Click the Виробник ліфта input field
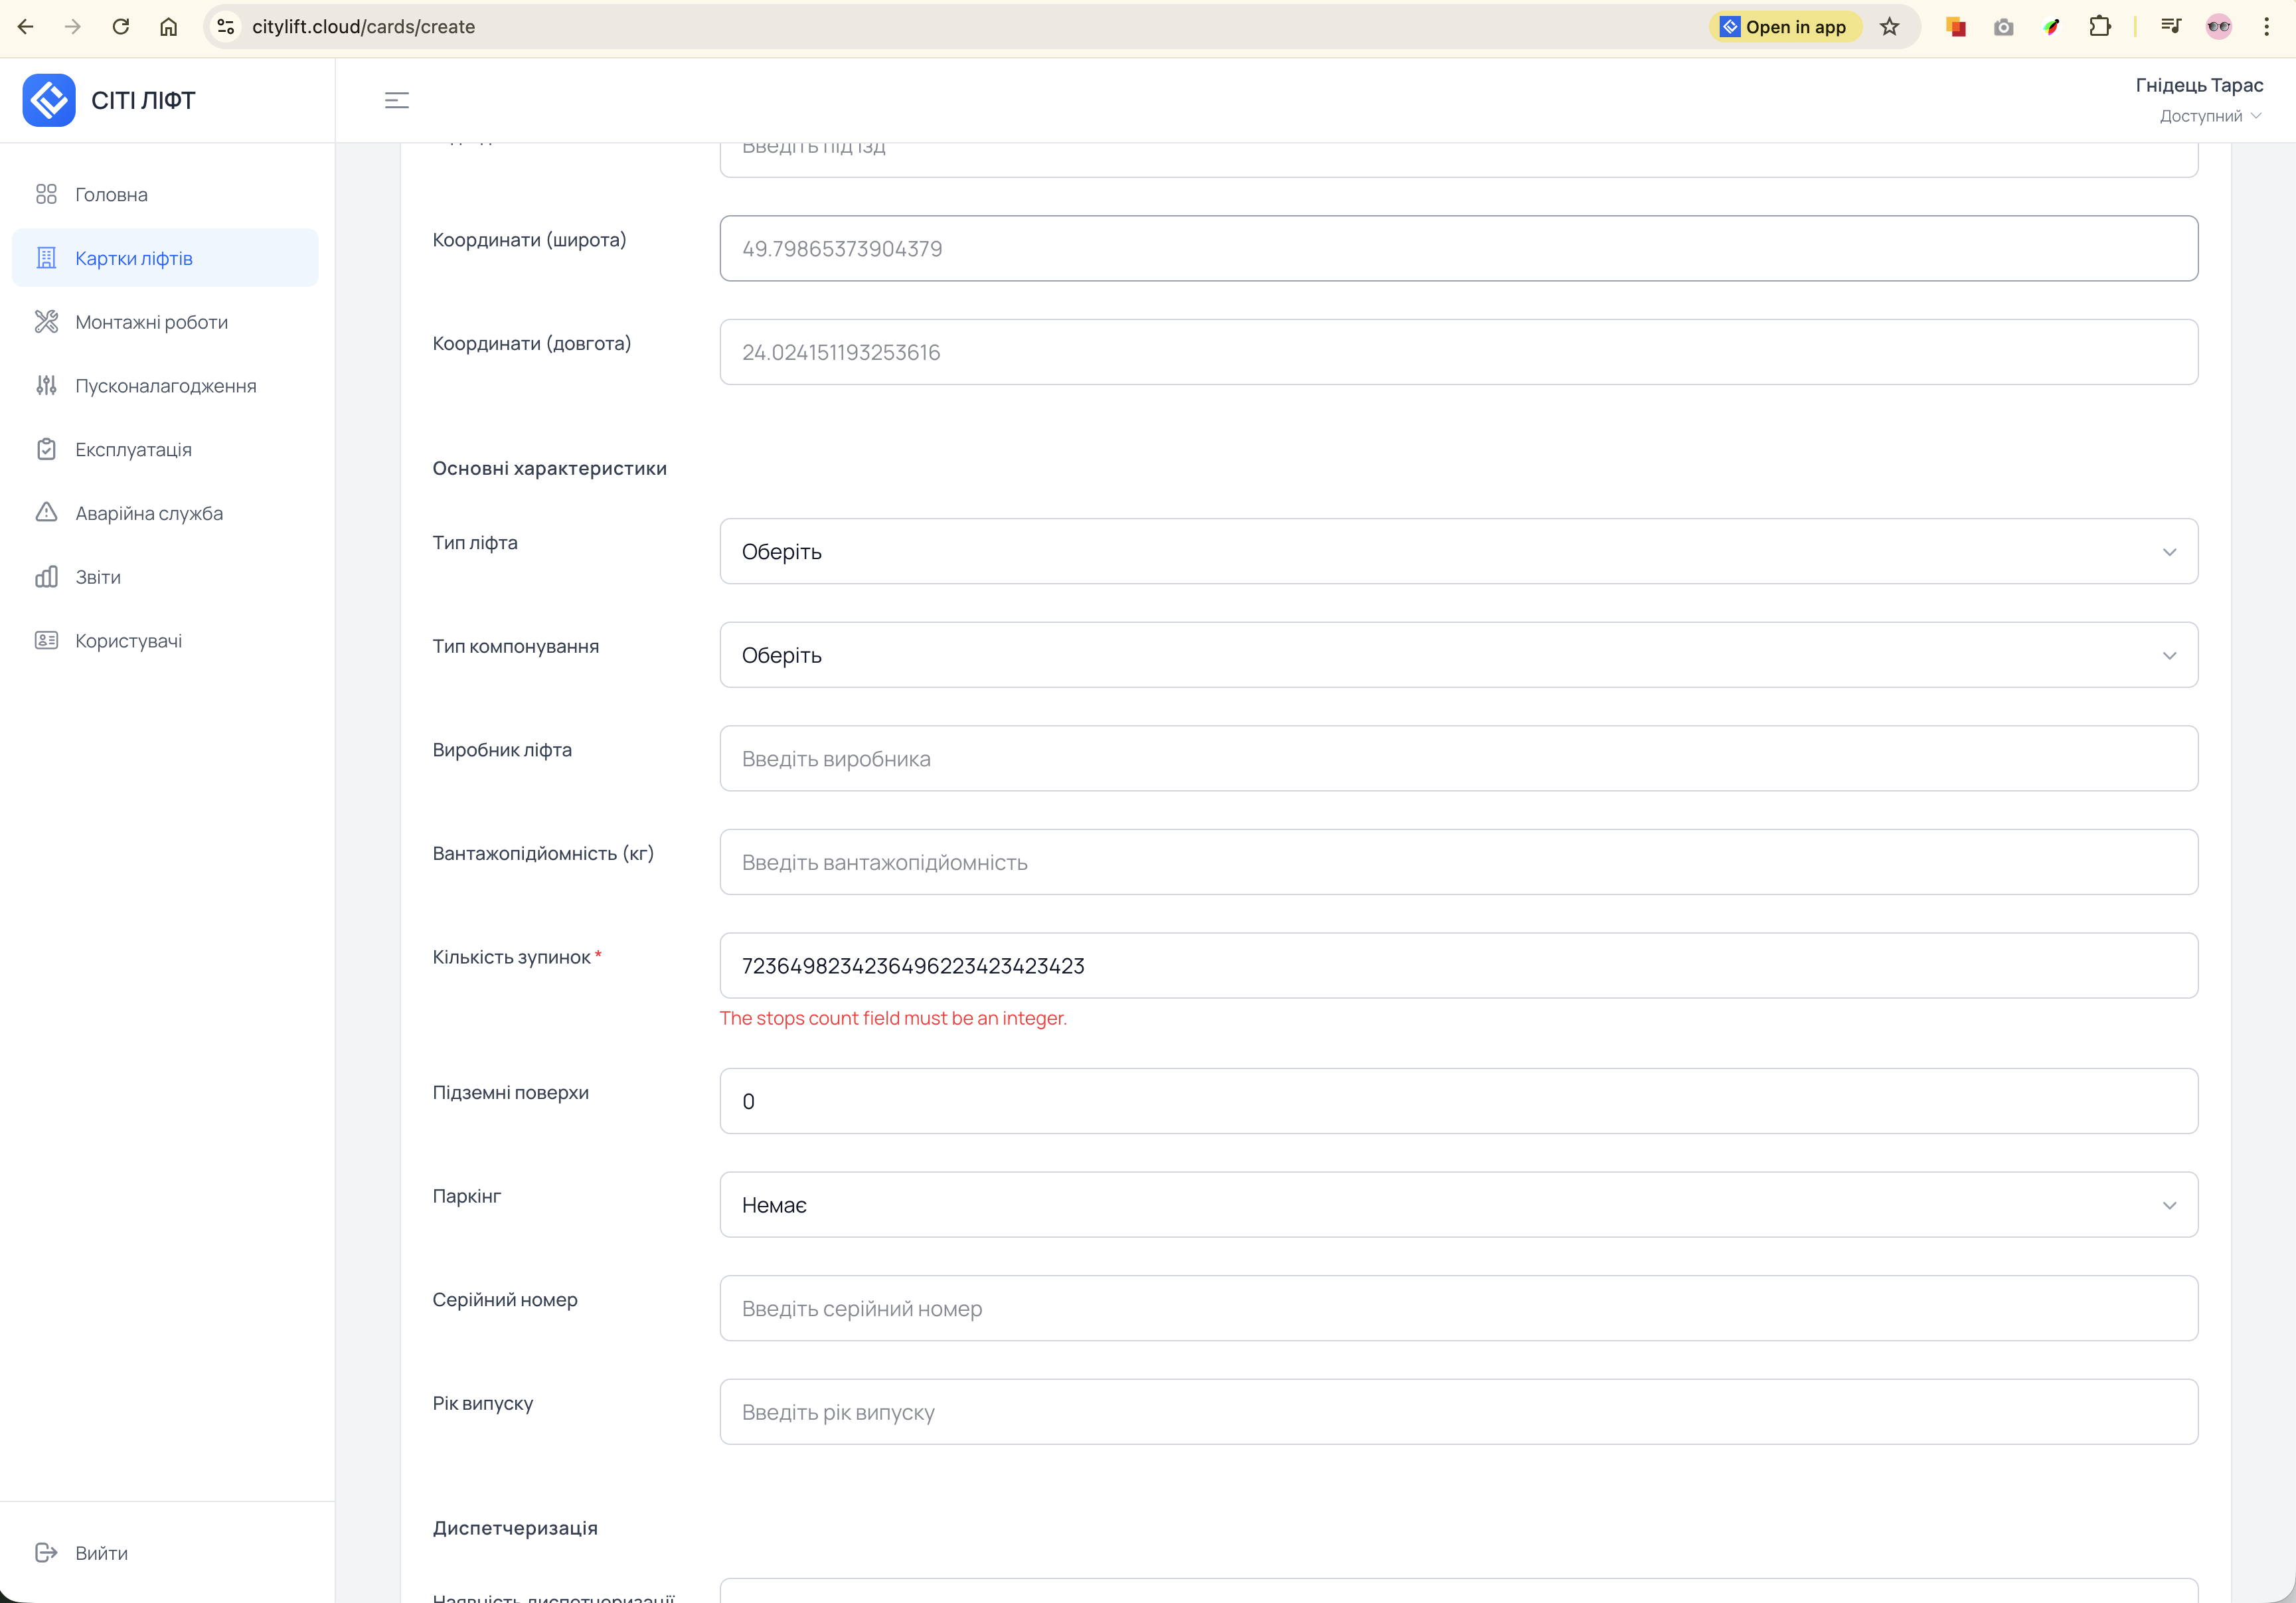 [x=1458, y=758]
